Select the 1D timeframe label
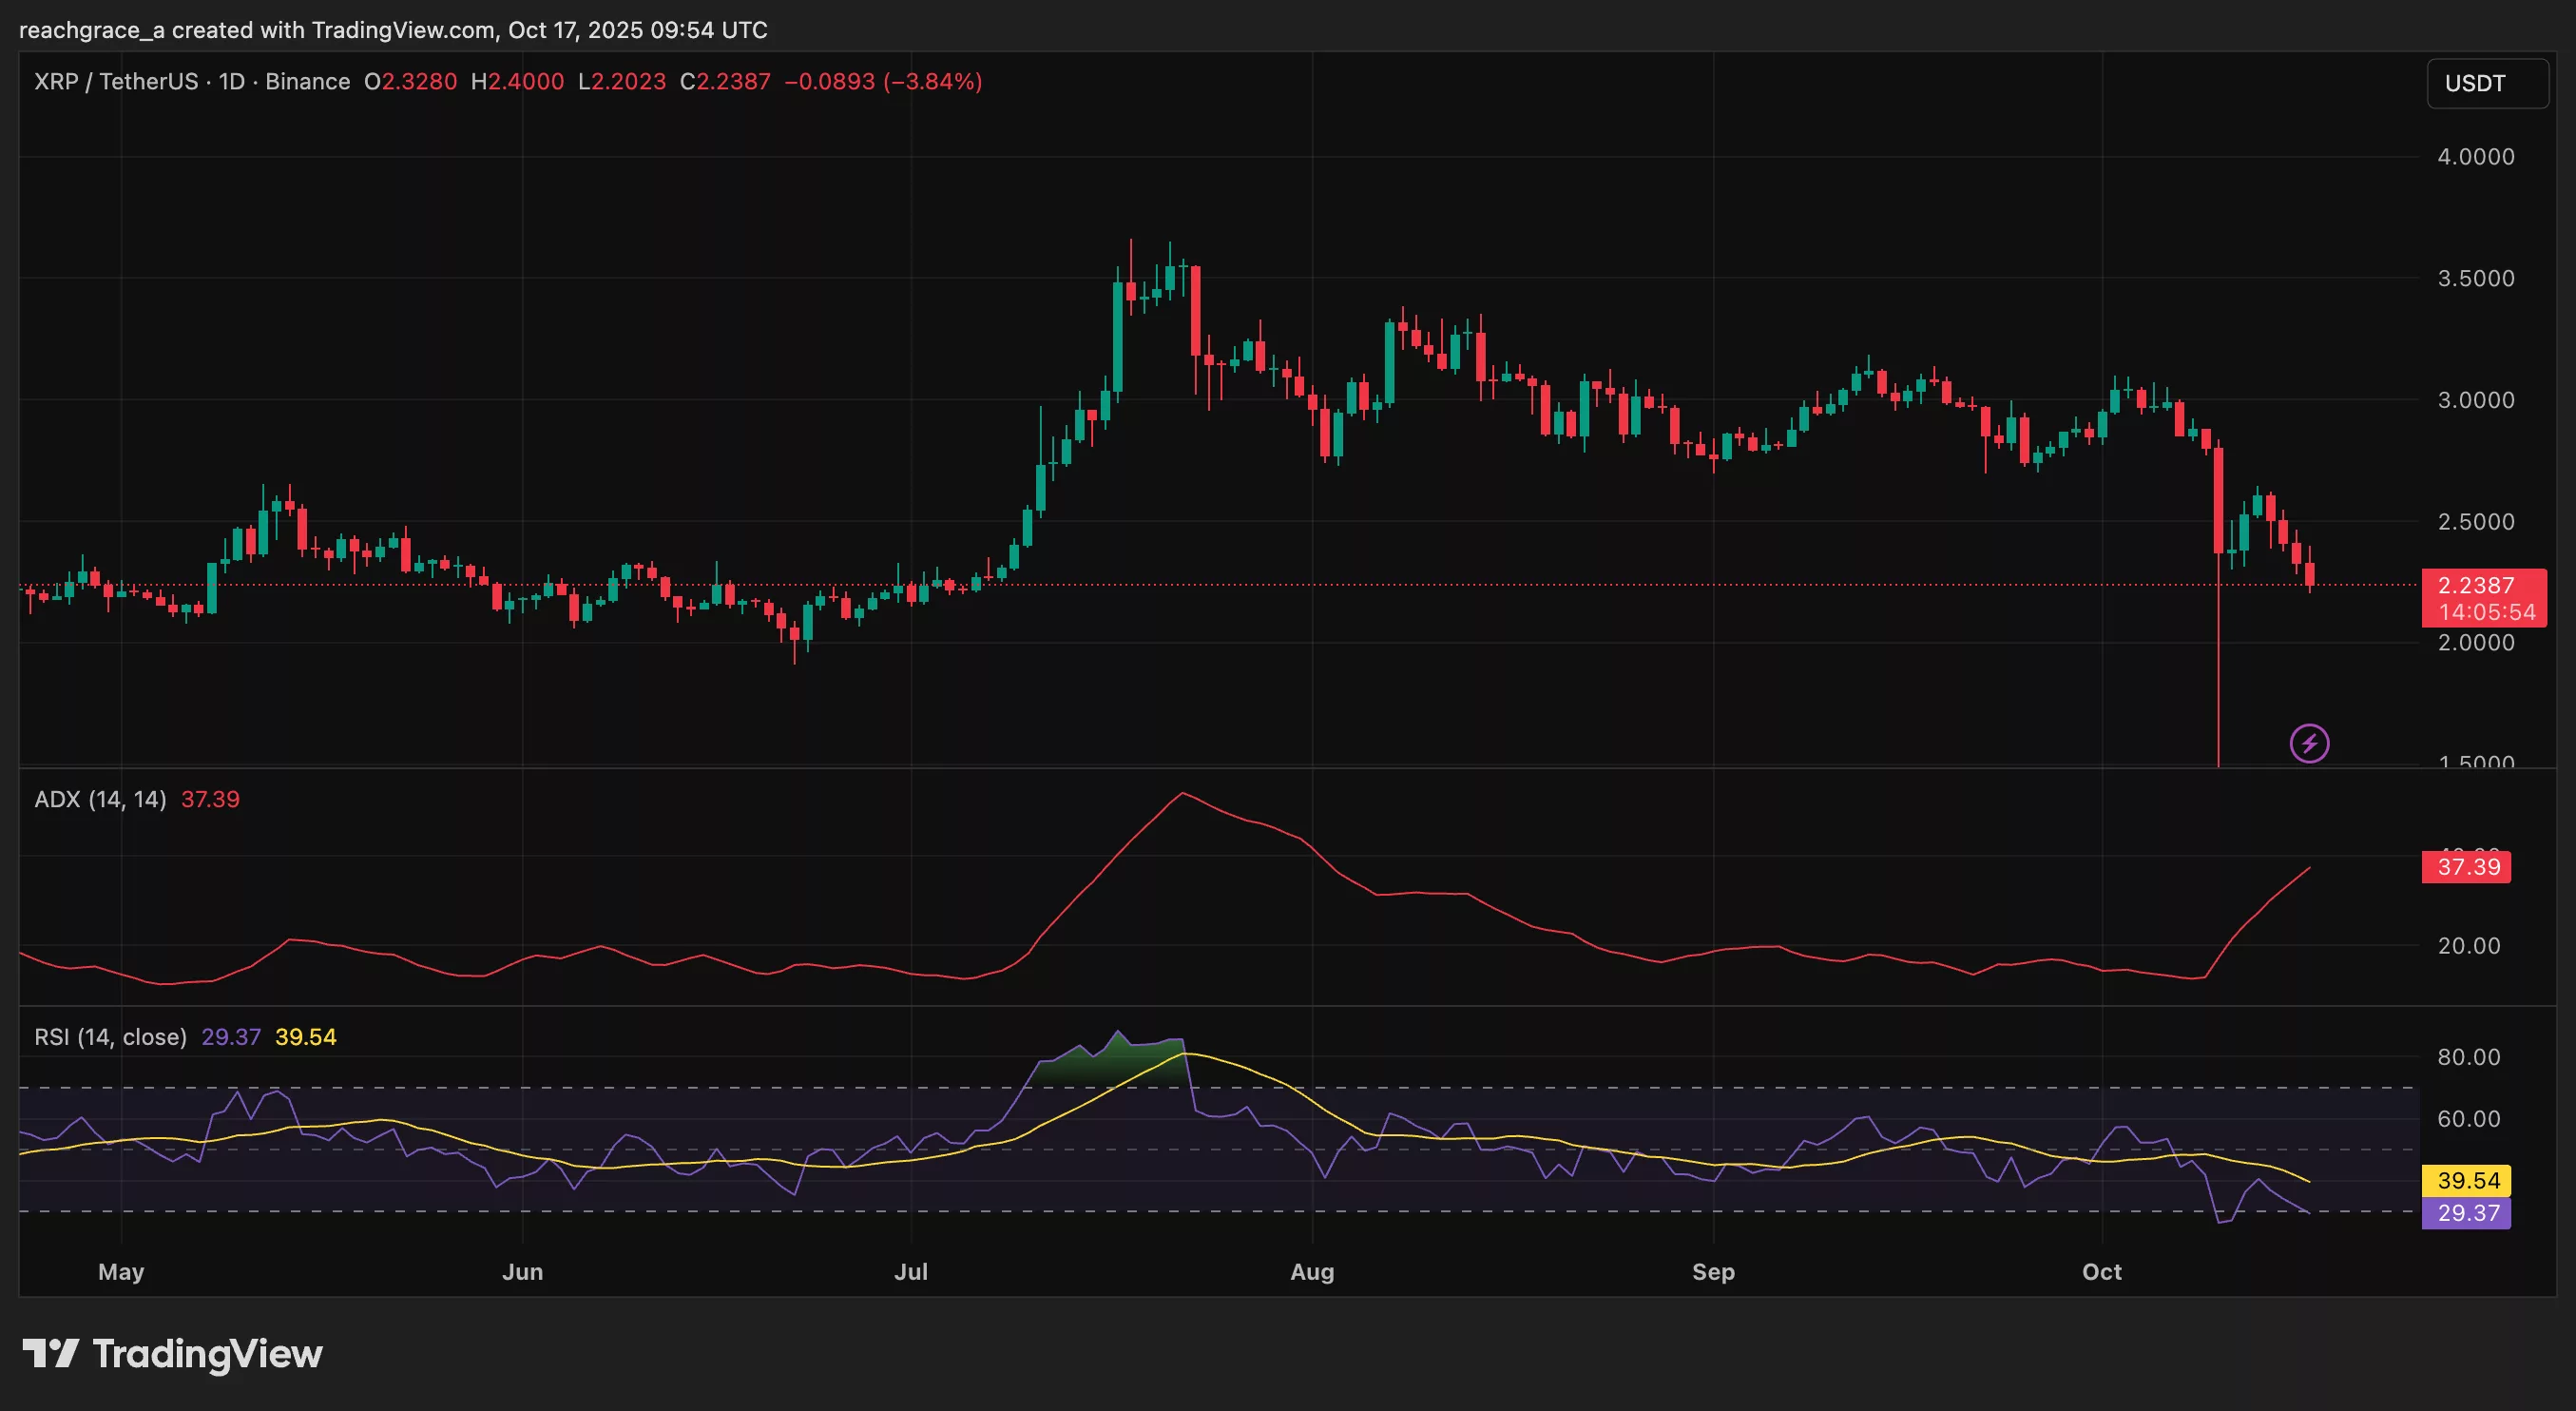Image resolution: width=2576 pixels, height=1411 pixels. [x=232, y=82]
